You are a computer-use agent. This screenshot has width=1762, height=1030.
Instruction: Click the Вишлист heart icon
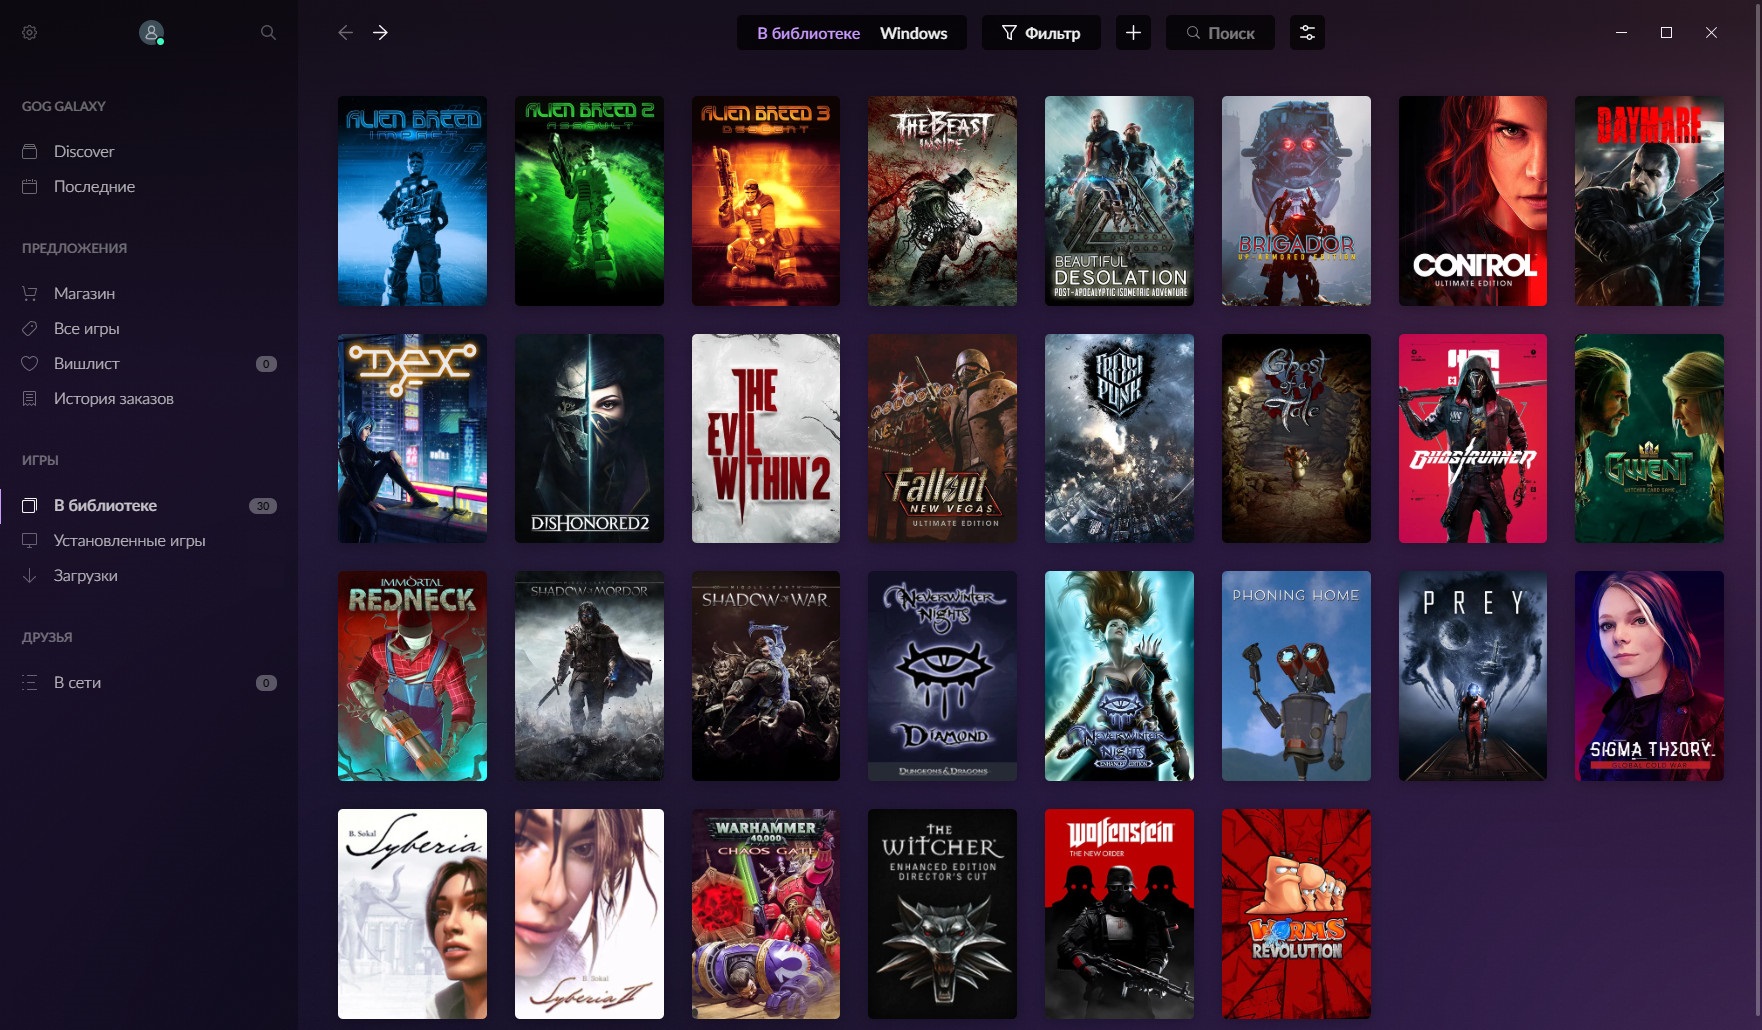pyautogui.click(x=30, y=363)
